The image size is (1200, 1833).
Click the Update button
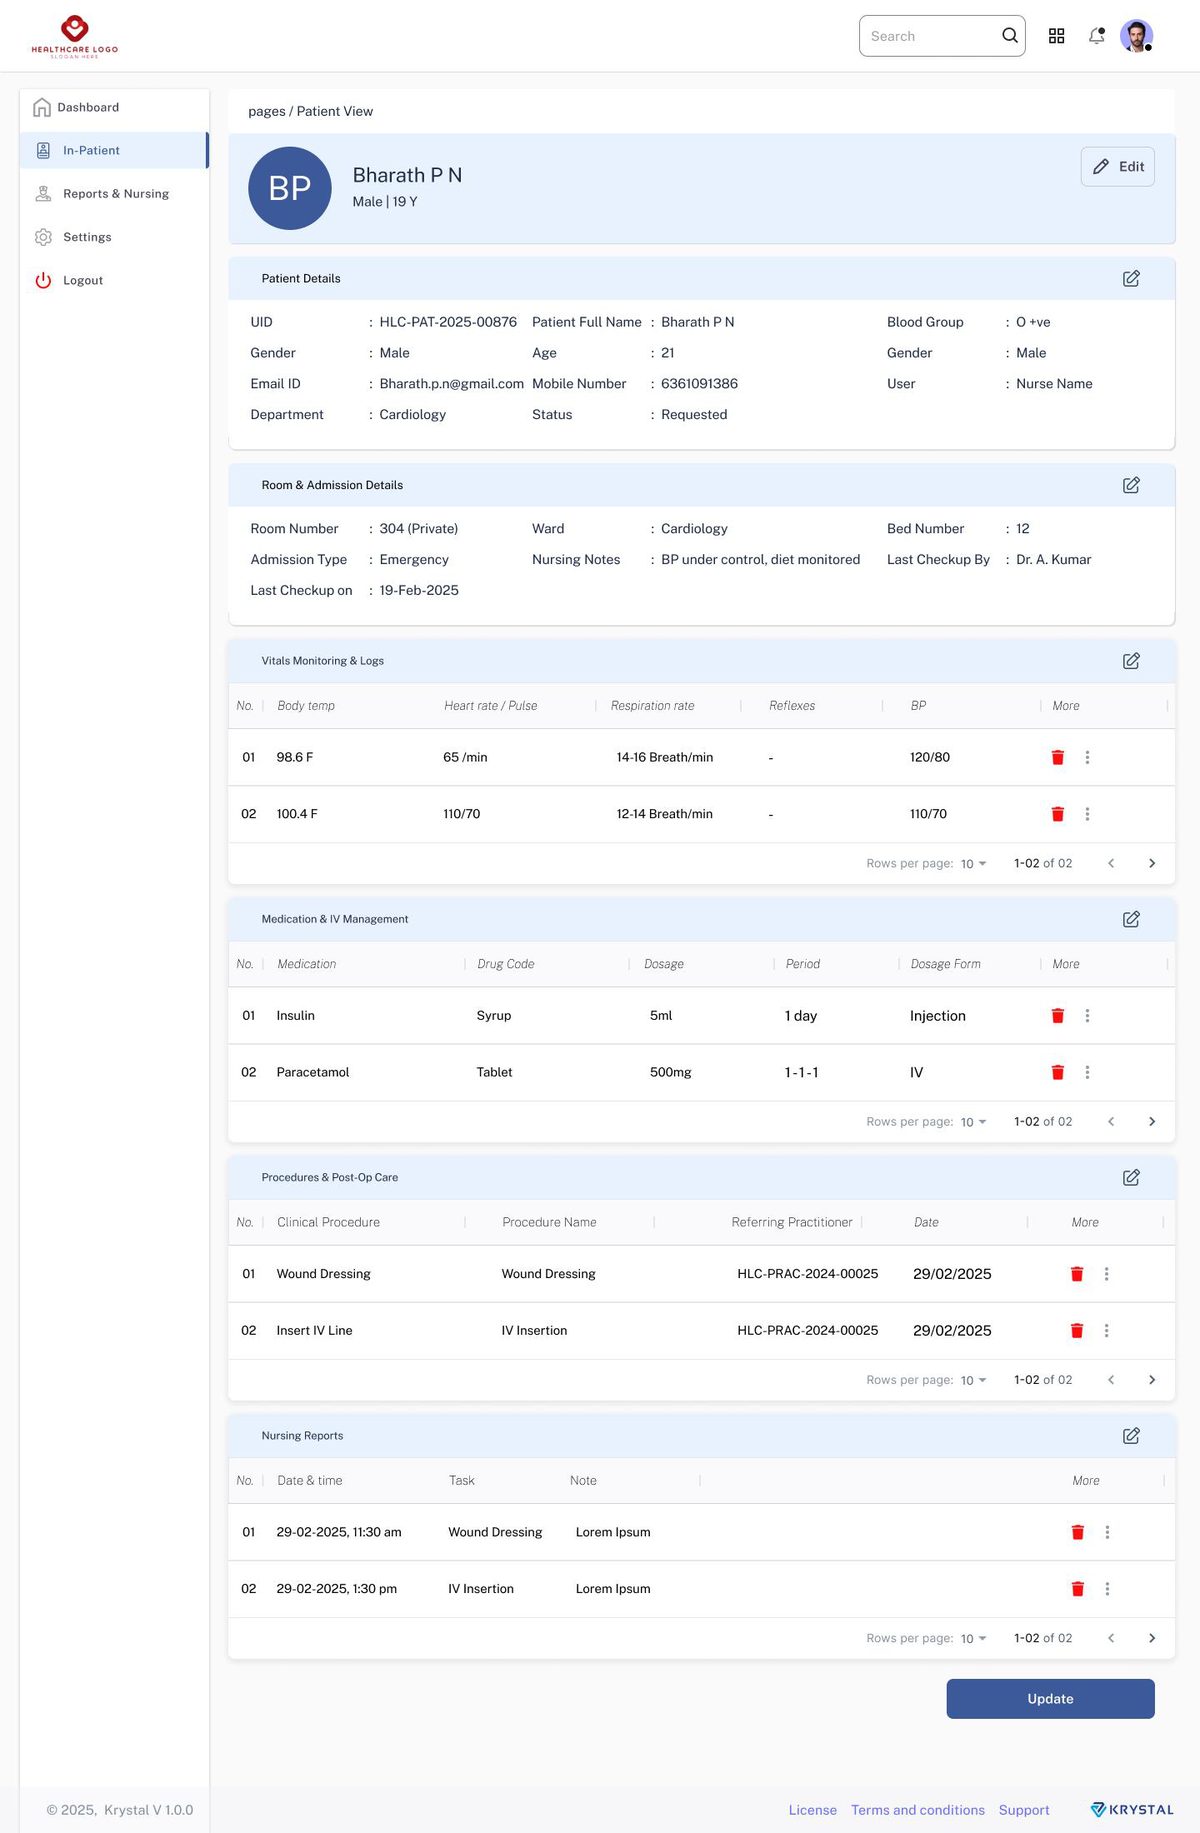(1051, 1699)
